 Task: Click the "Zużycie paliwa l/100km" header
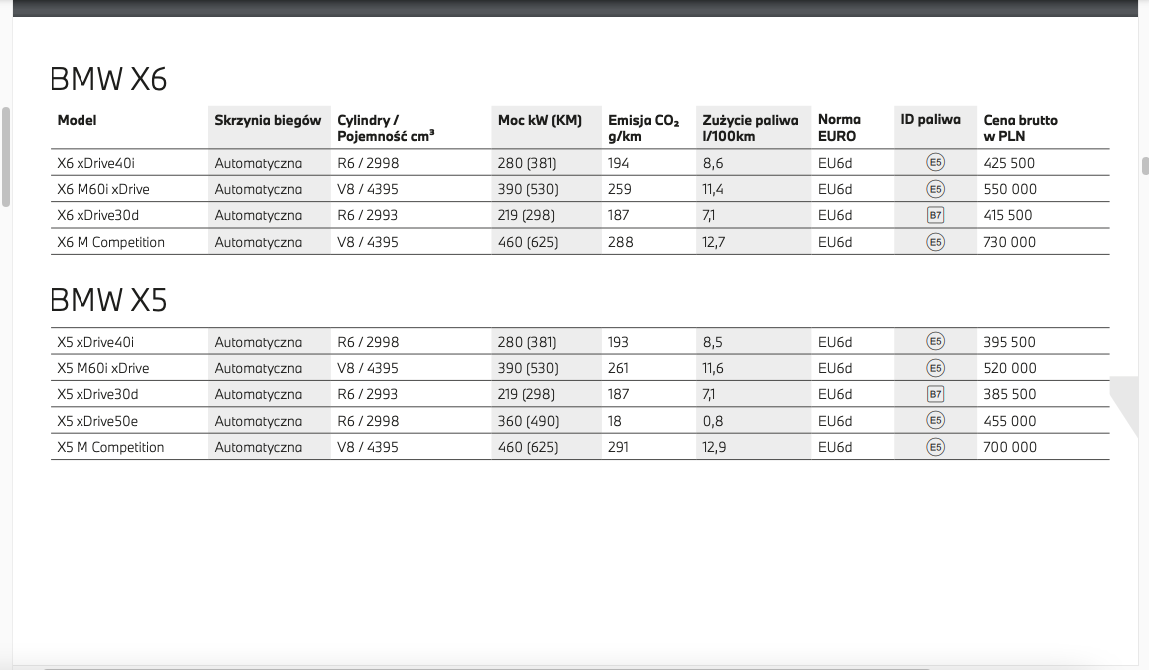click(750, 128)
